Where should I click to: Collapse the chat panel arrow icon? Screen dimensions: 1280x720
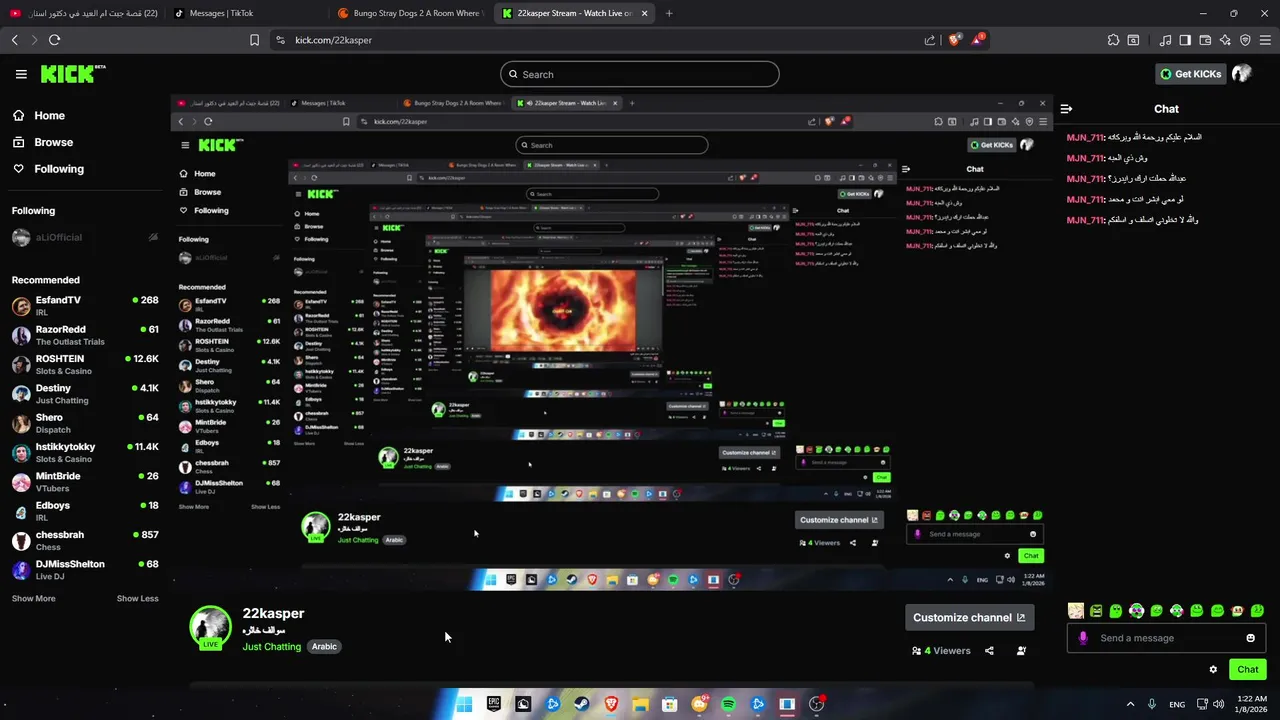tap(1066, 109)
